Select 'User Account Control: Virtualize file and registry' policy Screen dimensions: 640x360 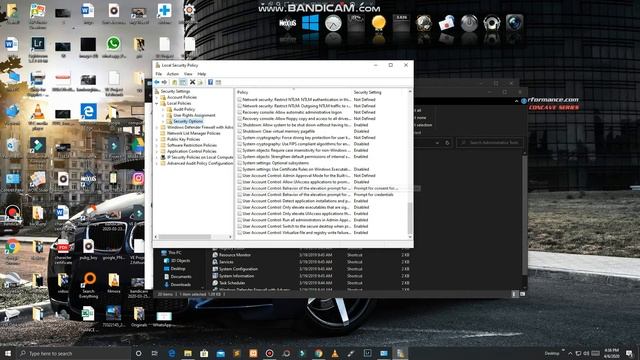coord(296,233)
